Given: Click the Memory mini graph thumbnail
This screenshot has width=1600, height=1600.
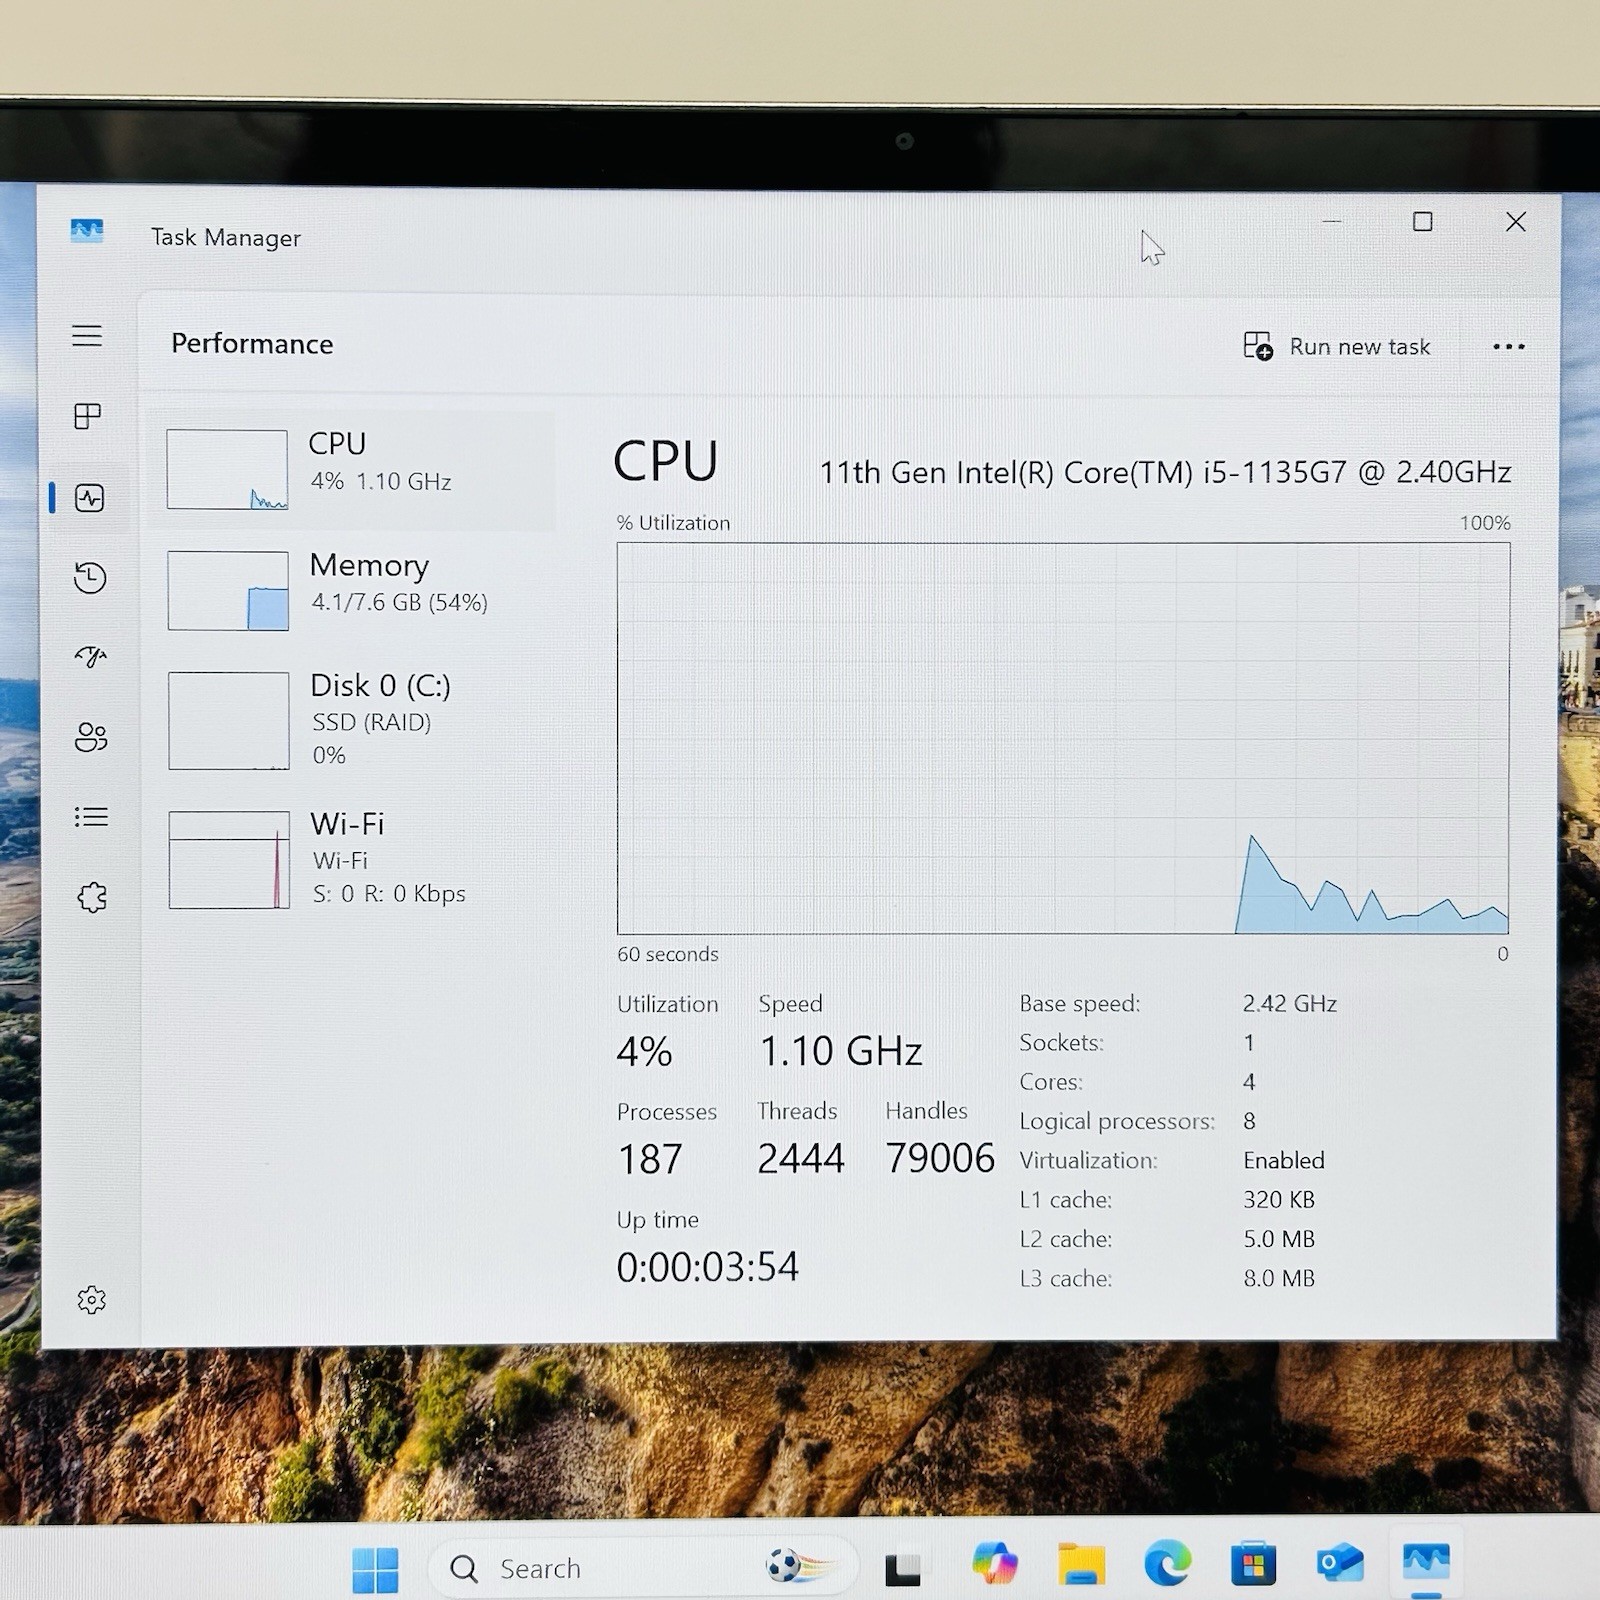Looking at the screenshot, I should click(x=228, y=590).
